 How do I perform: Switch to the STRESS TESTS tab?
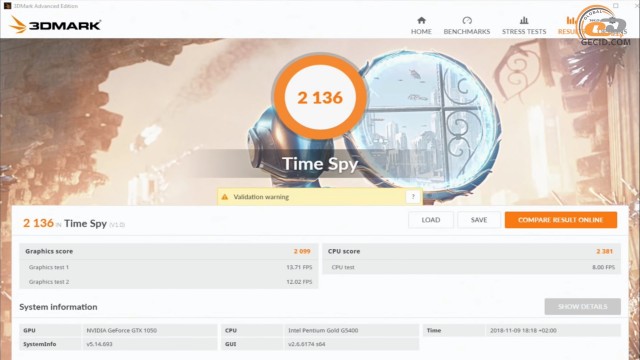(524, 31)
